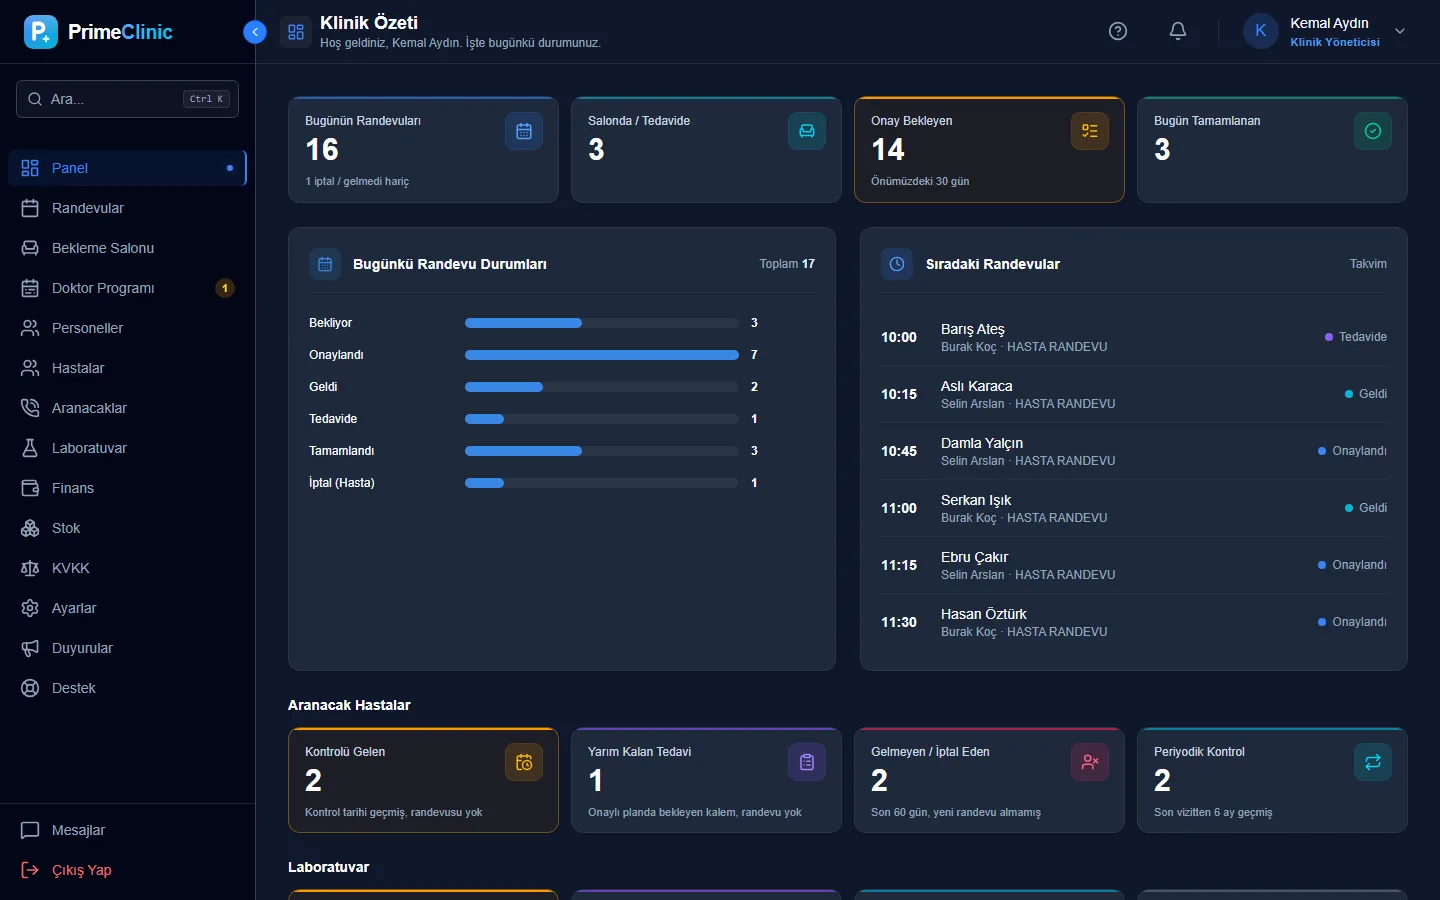
Task: Expand the Kemal Aydın user menu
Action: coord(1325,32)
